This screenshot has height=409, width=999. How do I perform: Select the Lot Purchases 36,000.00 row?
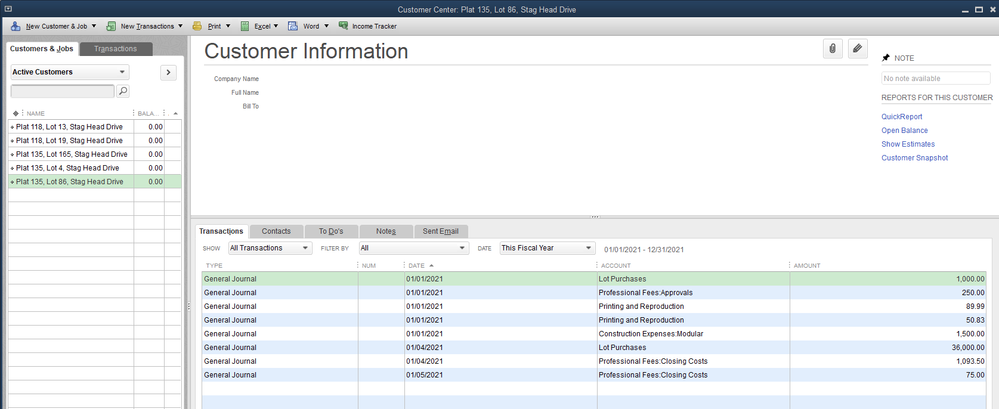[594, 348]
